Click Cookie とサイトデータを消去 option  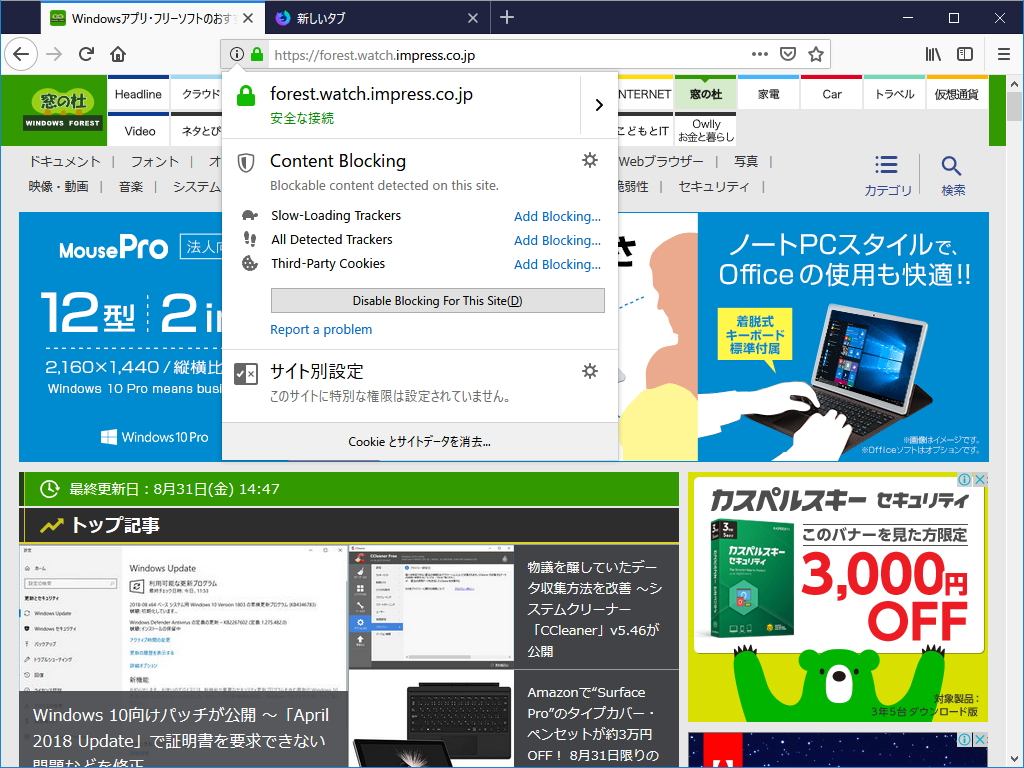click(421, 441)
